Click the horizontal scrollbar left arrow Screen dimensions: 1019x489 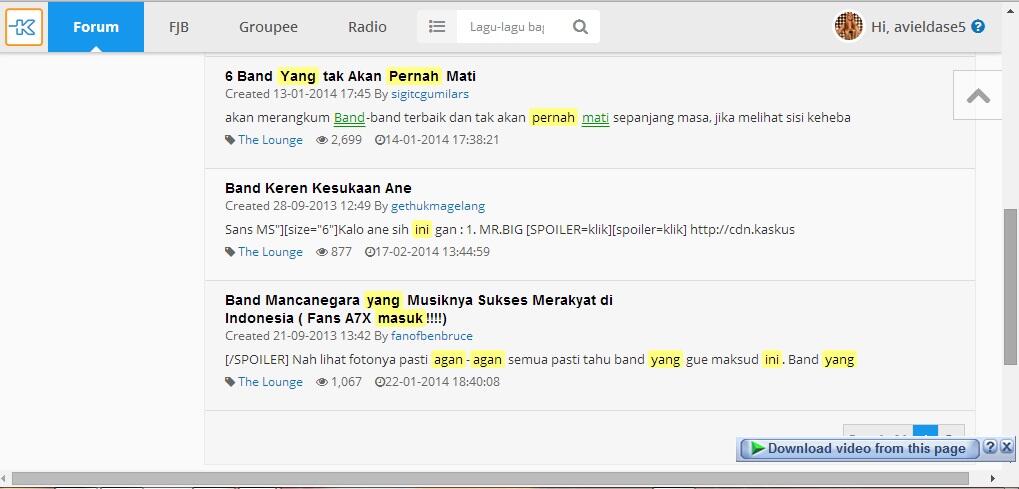[x=5, y=479]
